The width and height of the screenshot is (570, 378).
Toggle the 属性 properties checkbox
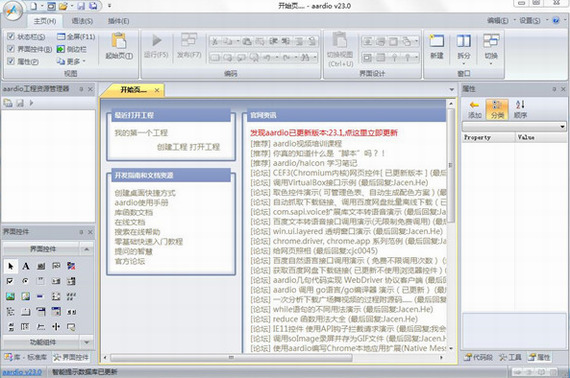[x=11, y=61]
